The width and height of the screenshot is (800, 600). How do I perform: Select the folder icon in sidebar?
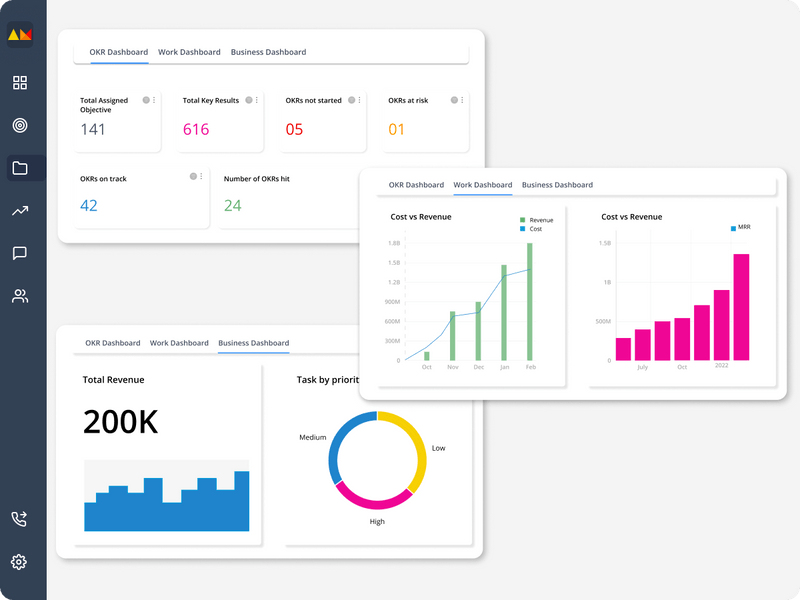20,168
